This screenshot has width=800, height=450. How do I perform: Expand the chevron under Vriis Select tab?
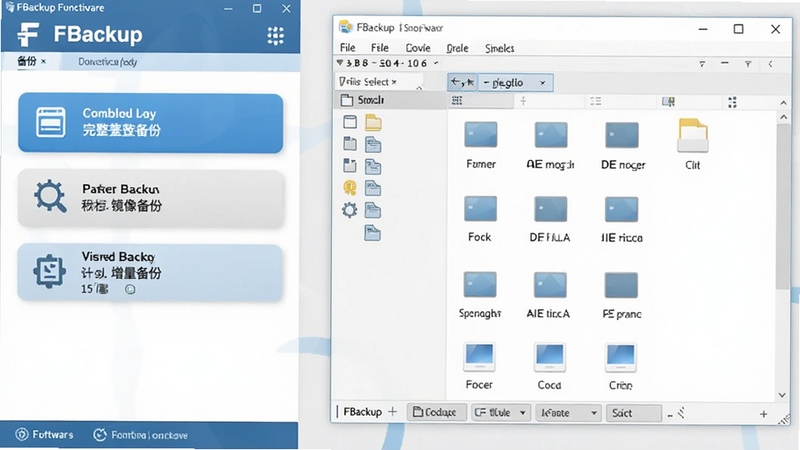[419, 88]
